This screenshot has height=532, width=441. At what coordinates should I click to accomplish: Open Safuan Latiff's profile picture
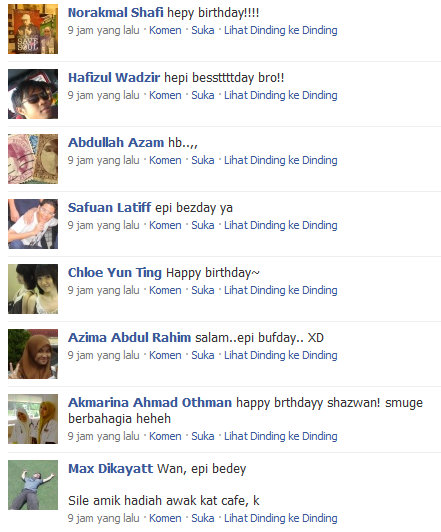(33, 224)
